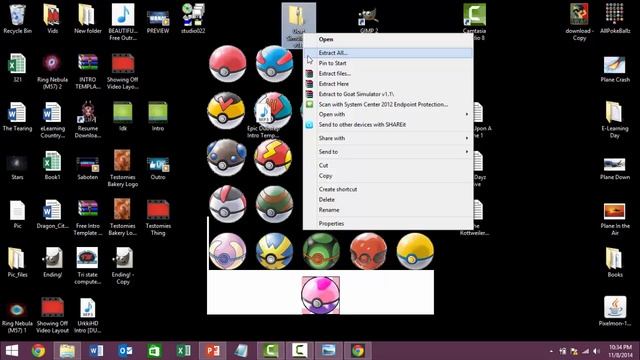Select the INTRO TEMPLA... archive icon
This screenshot has height=360, width=640.
tap(87, 71)
